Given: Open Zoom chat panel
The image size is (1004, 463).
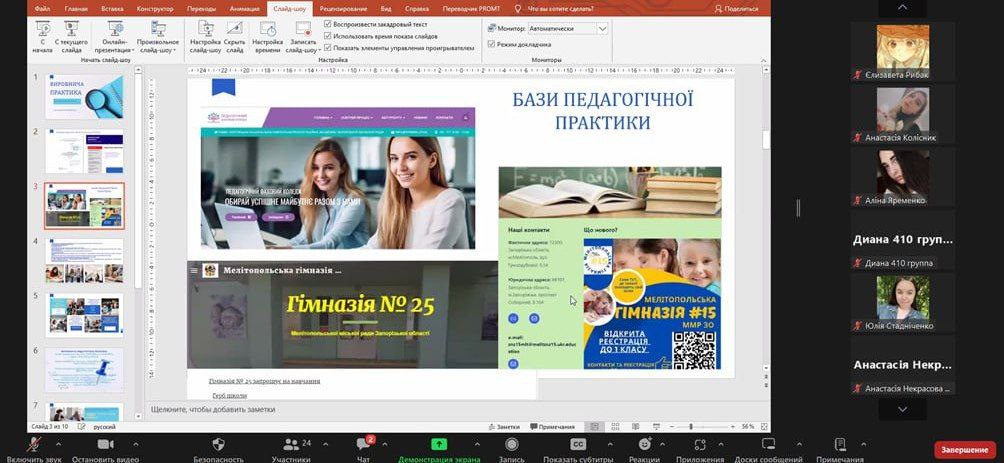Looking at the screenshot, I should pyautogui.click(x=365, y=444).
